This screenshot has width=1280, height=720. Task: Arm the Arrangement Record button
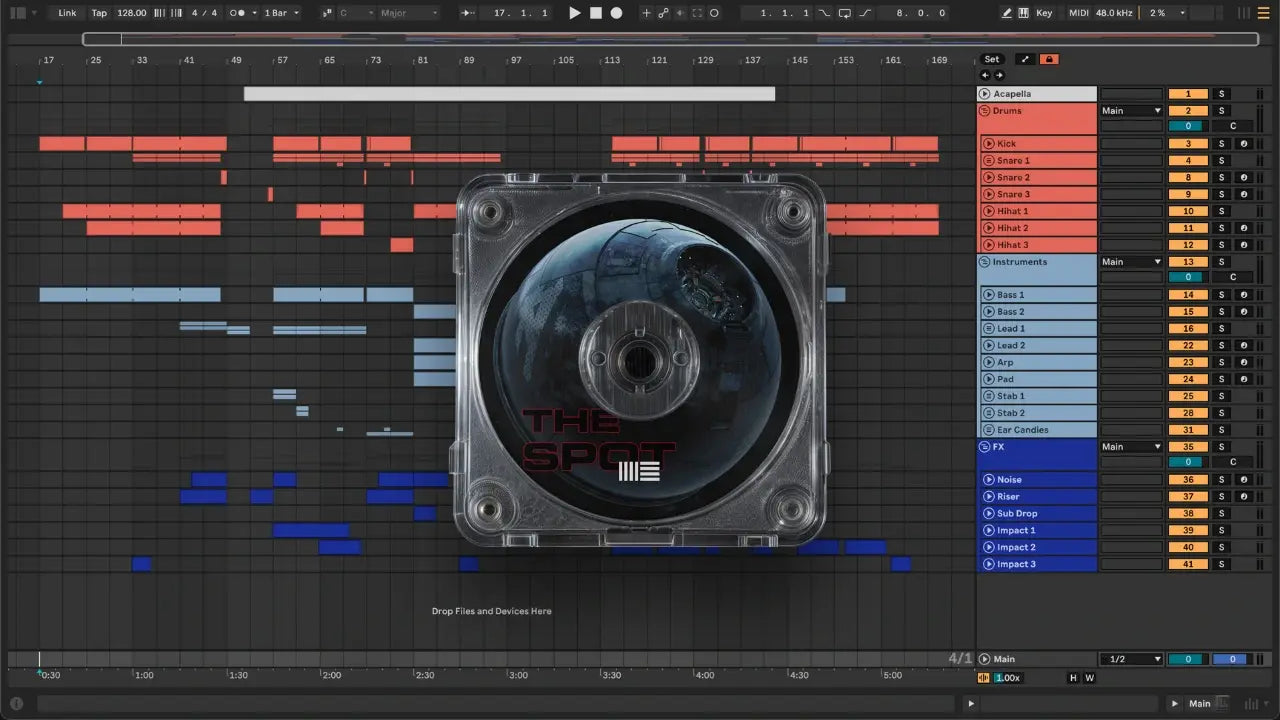click(x=616, y=13)
